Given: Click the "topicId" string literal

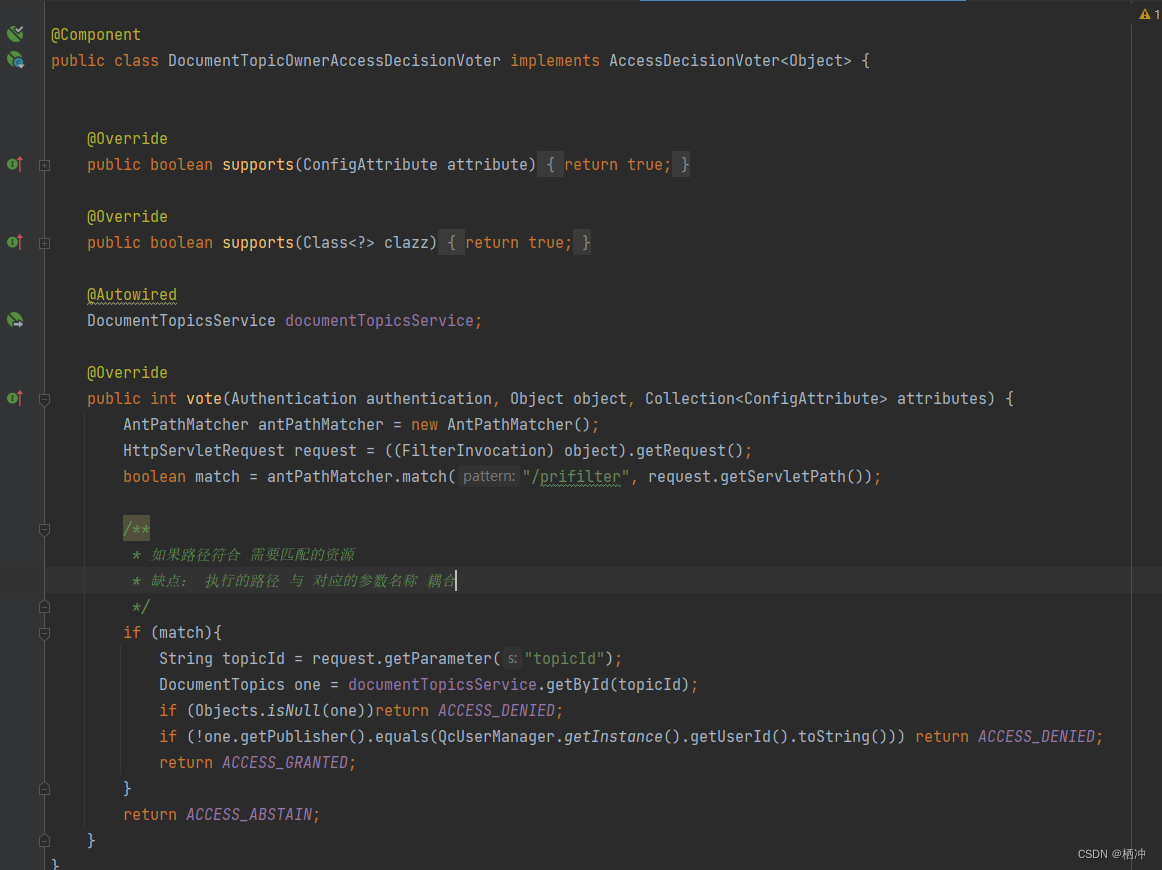Looking at the screenshot, I should click(x=564, y=658).
